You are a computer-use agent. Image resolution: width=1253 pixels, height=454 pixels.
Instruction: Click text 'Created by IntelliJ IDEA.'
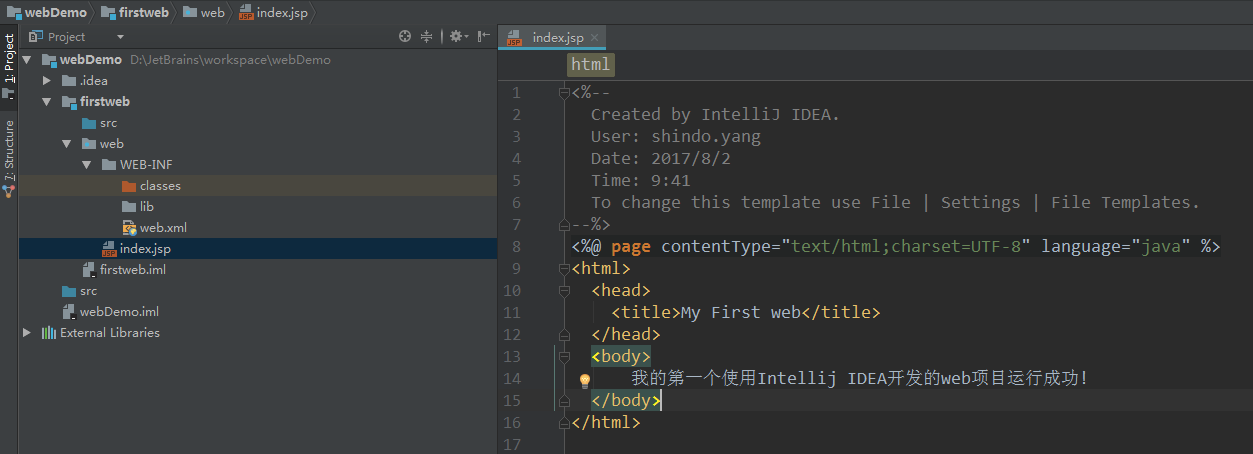[x=715, y=114]
